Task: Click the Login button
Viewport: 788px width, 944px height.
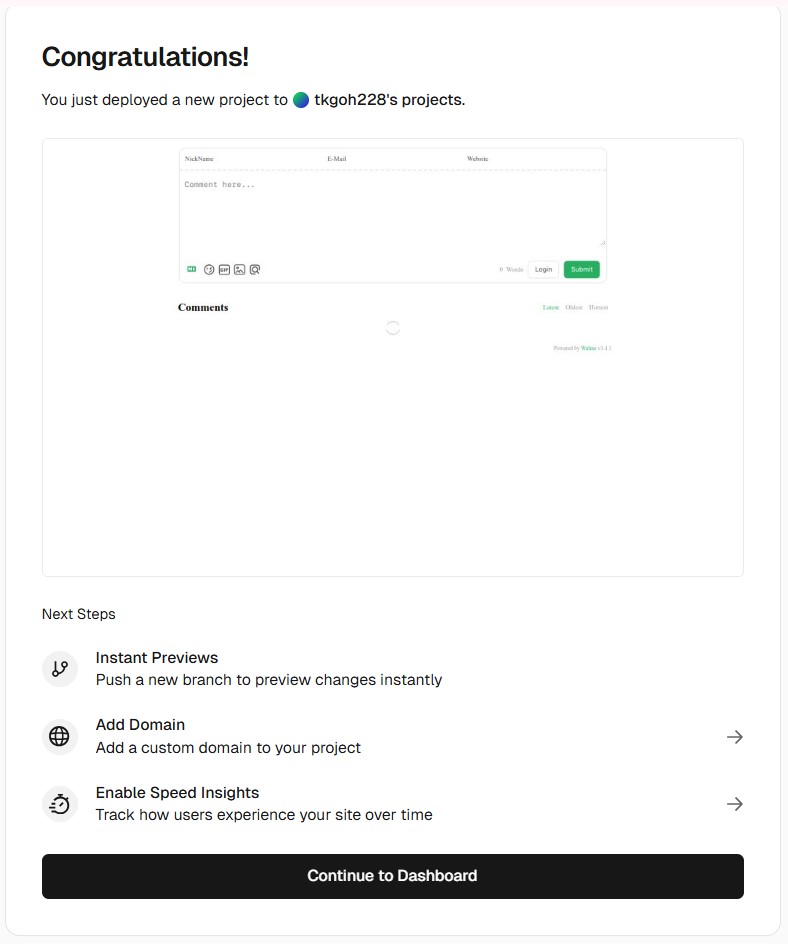Action: pyautogui.click(x=543, y=269)
